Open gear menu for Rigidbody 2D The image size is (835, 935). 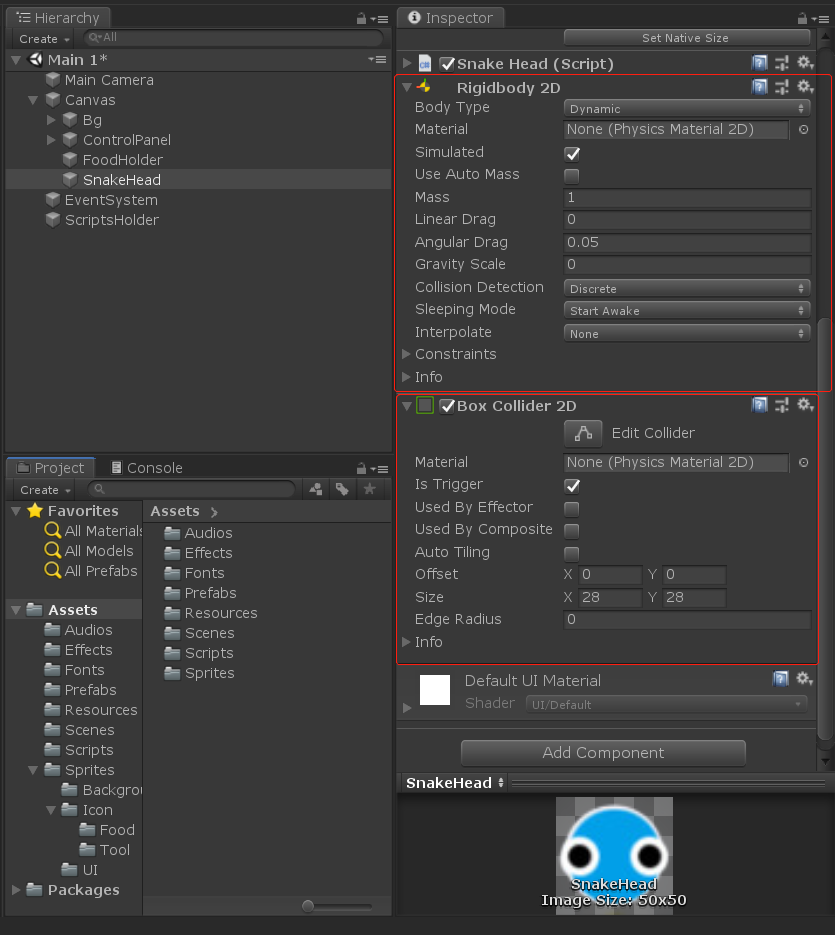805,86
